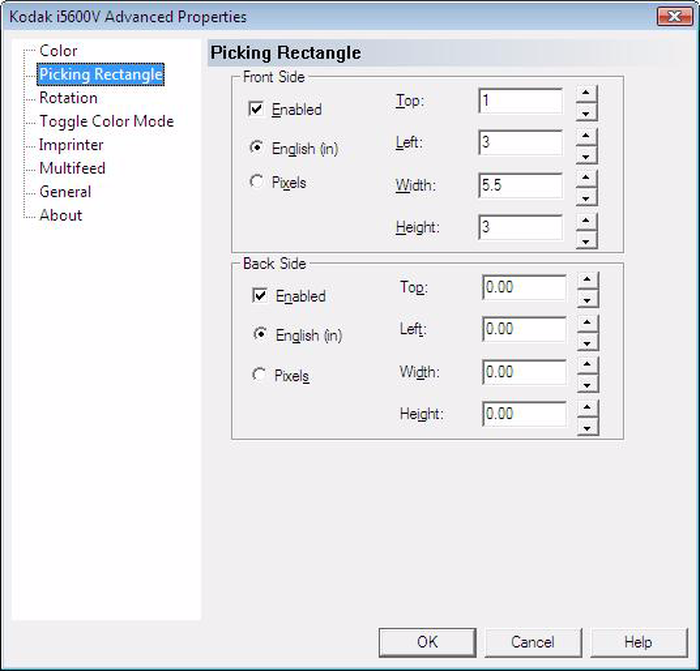The image size is (700, 671).
Task: Decrease Back Side Width with down arrow
Action: coord(588,385)
